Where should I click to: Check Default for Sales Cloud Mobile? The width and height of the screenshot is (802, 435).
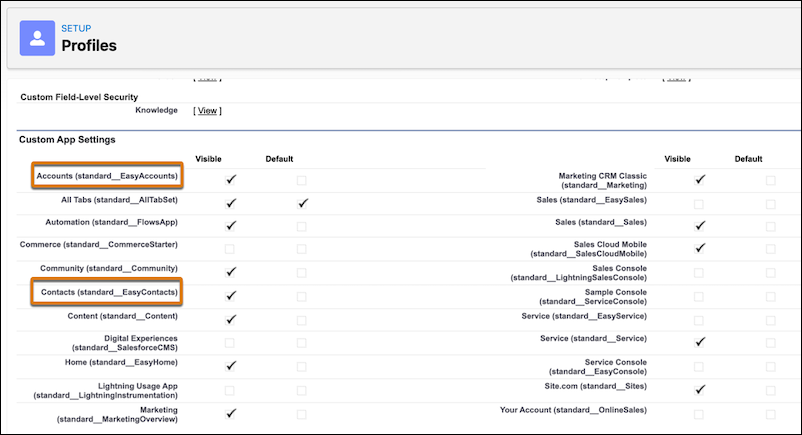click(x=771, y=249)
